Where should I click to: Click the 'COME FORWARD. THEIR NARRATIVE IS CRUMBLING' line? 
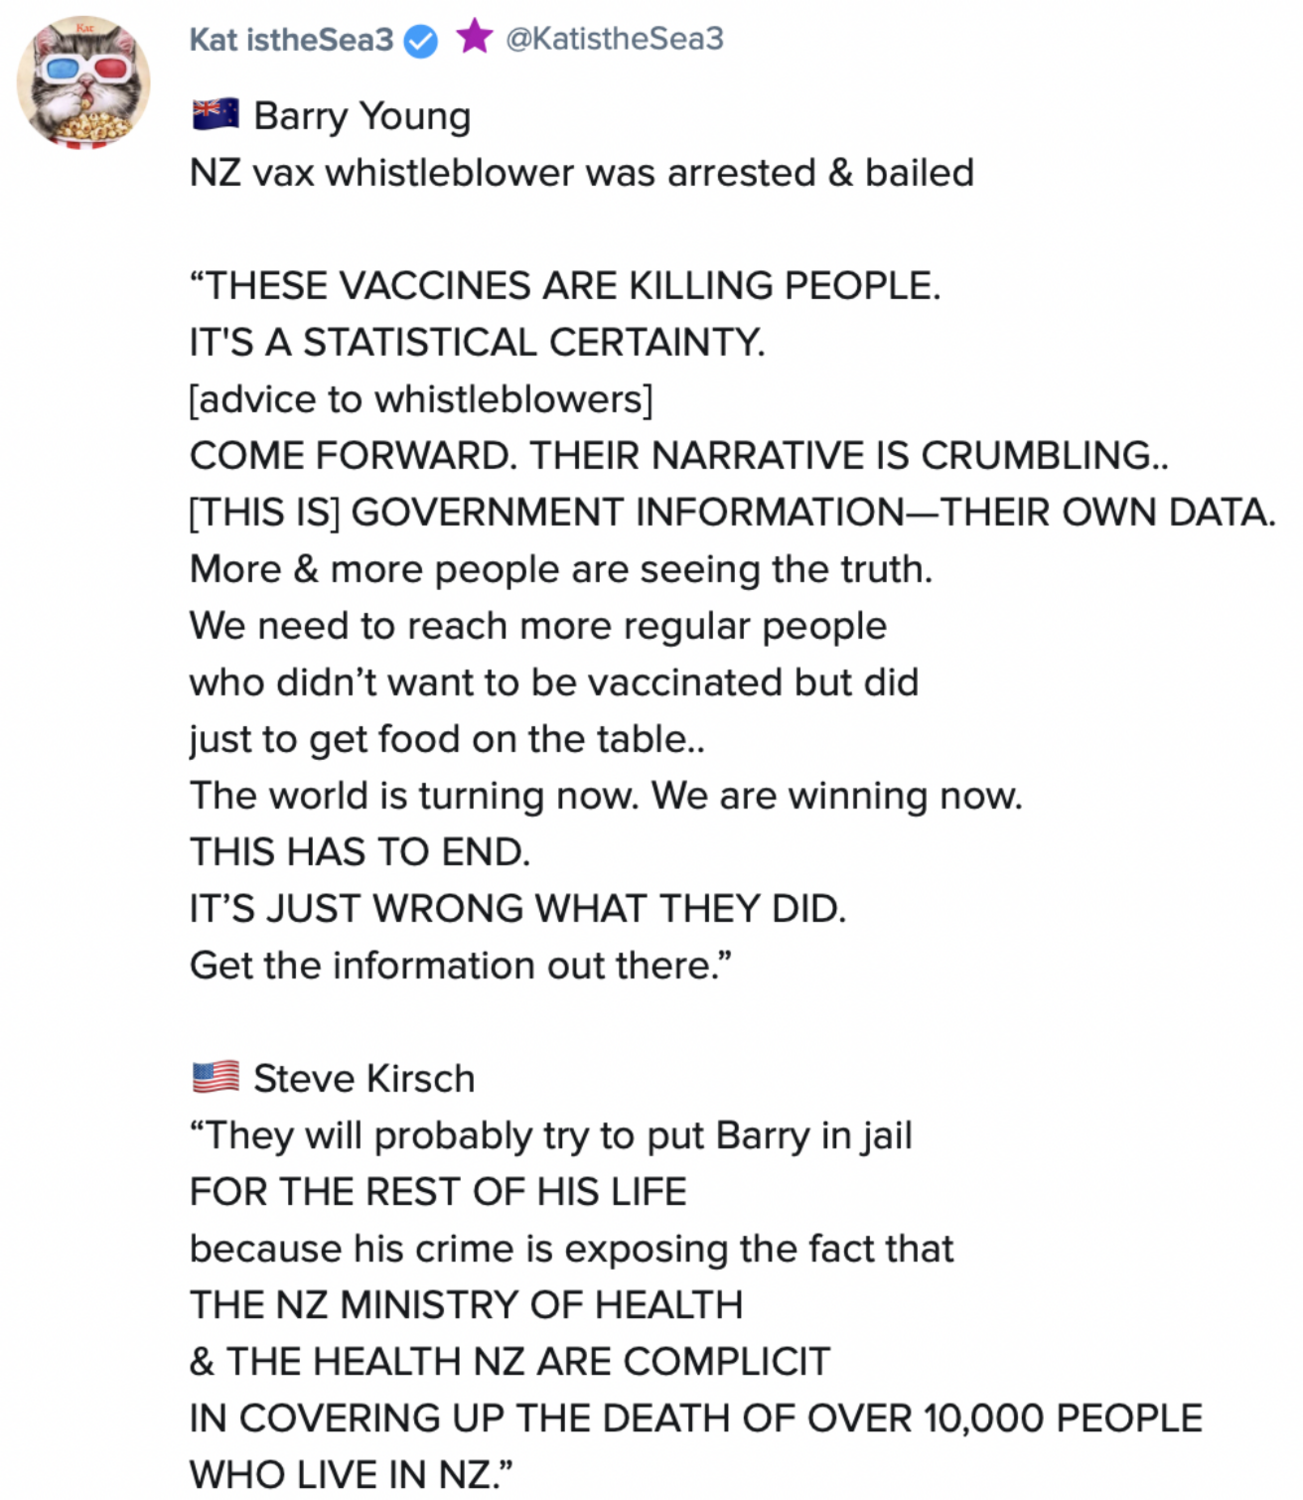[678, 456]
